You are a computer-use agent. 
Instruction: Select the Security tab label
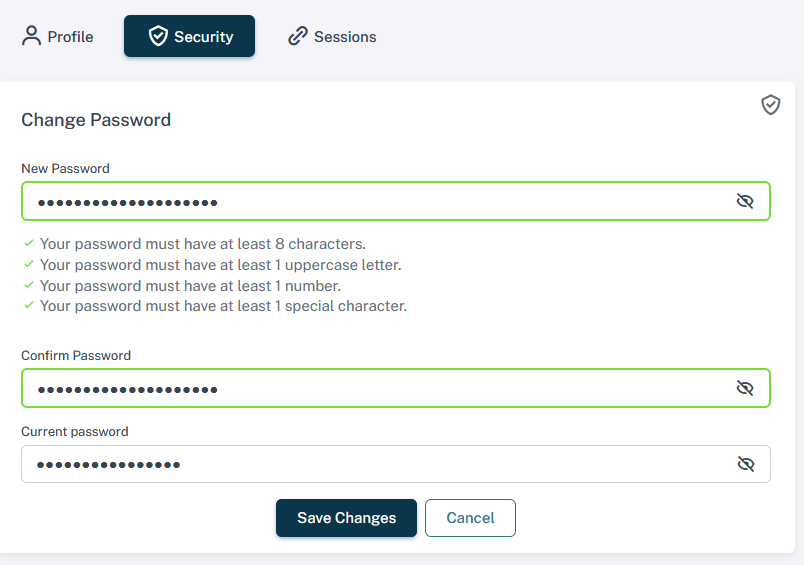point(204,37)
